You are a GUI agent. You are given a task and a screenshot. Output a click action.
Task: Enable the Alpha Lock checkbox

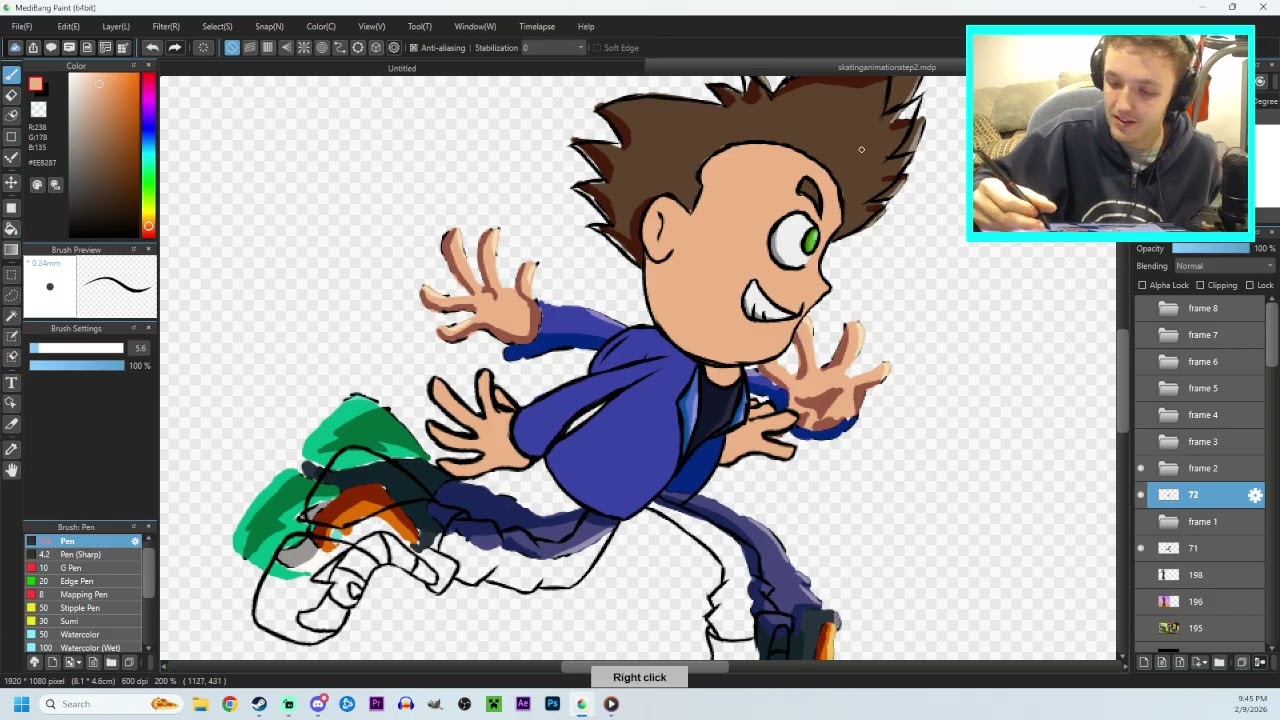coord(1142,285)
